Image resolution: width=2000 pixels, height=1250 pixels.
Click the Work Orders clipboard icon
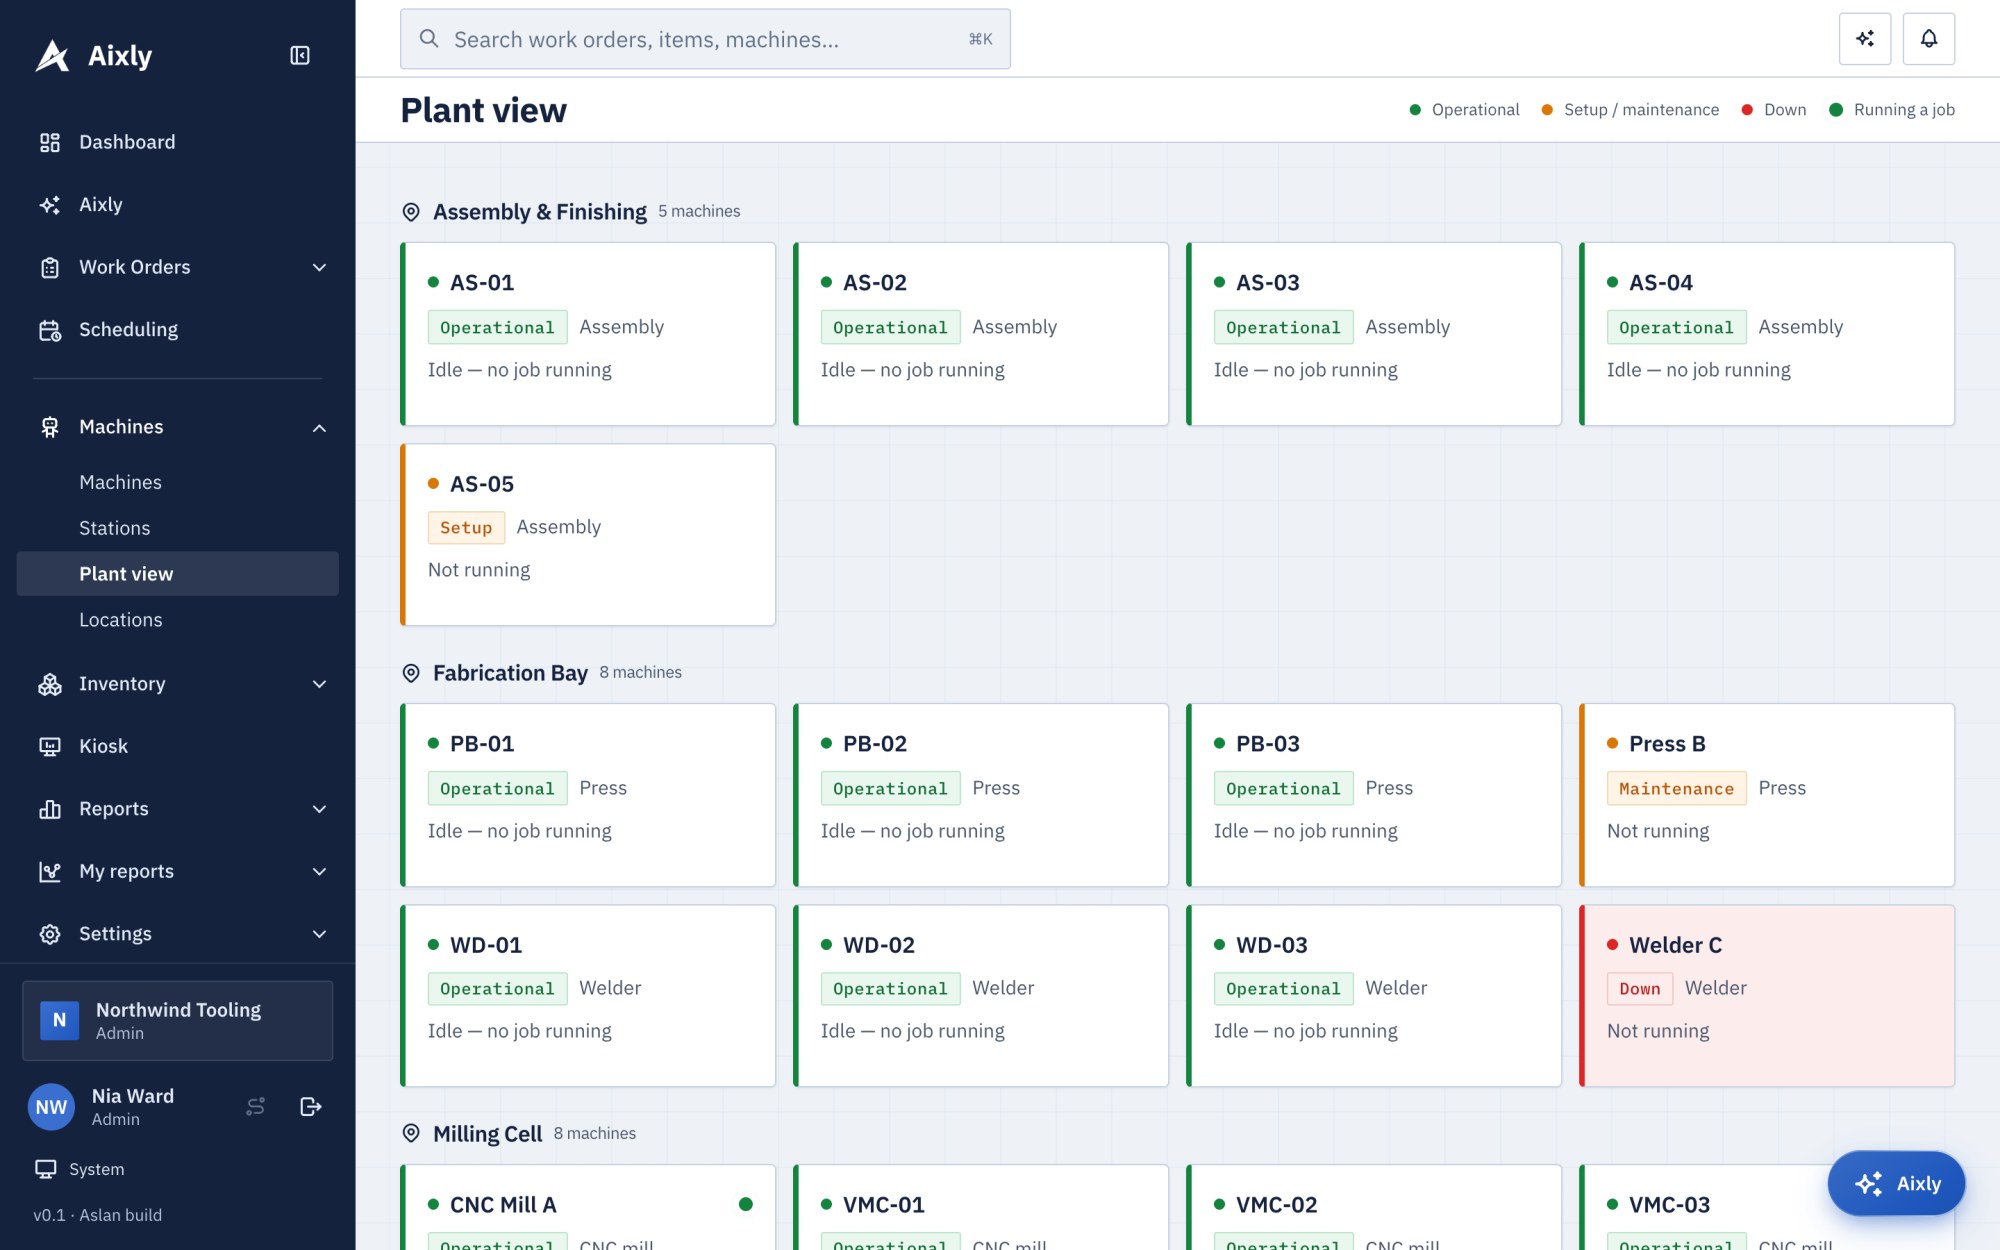pos(50,267)
